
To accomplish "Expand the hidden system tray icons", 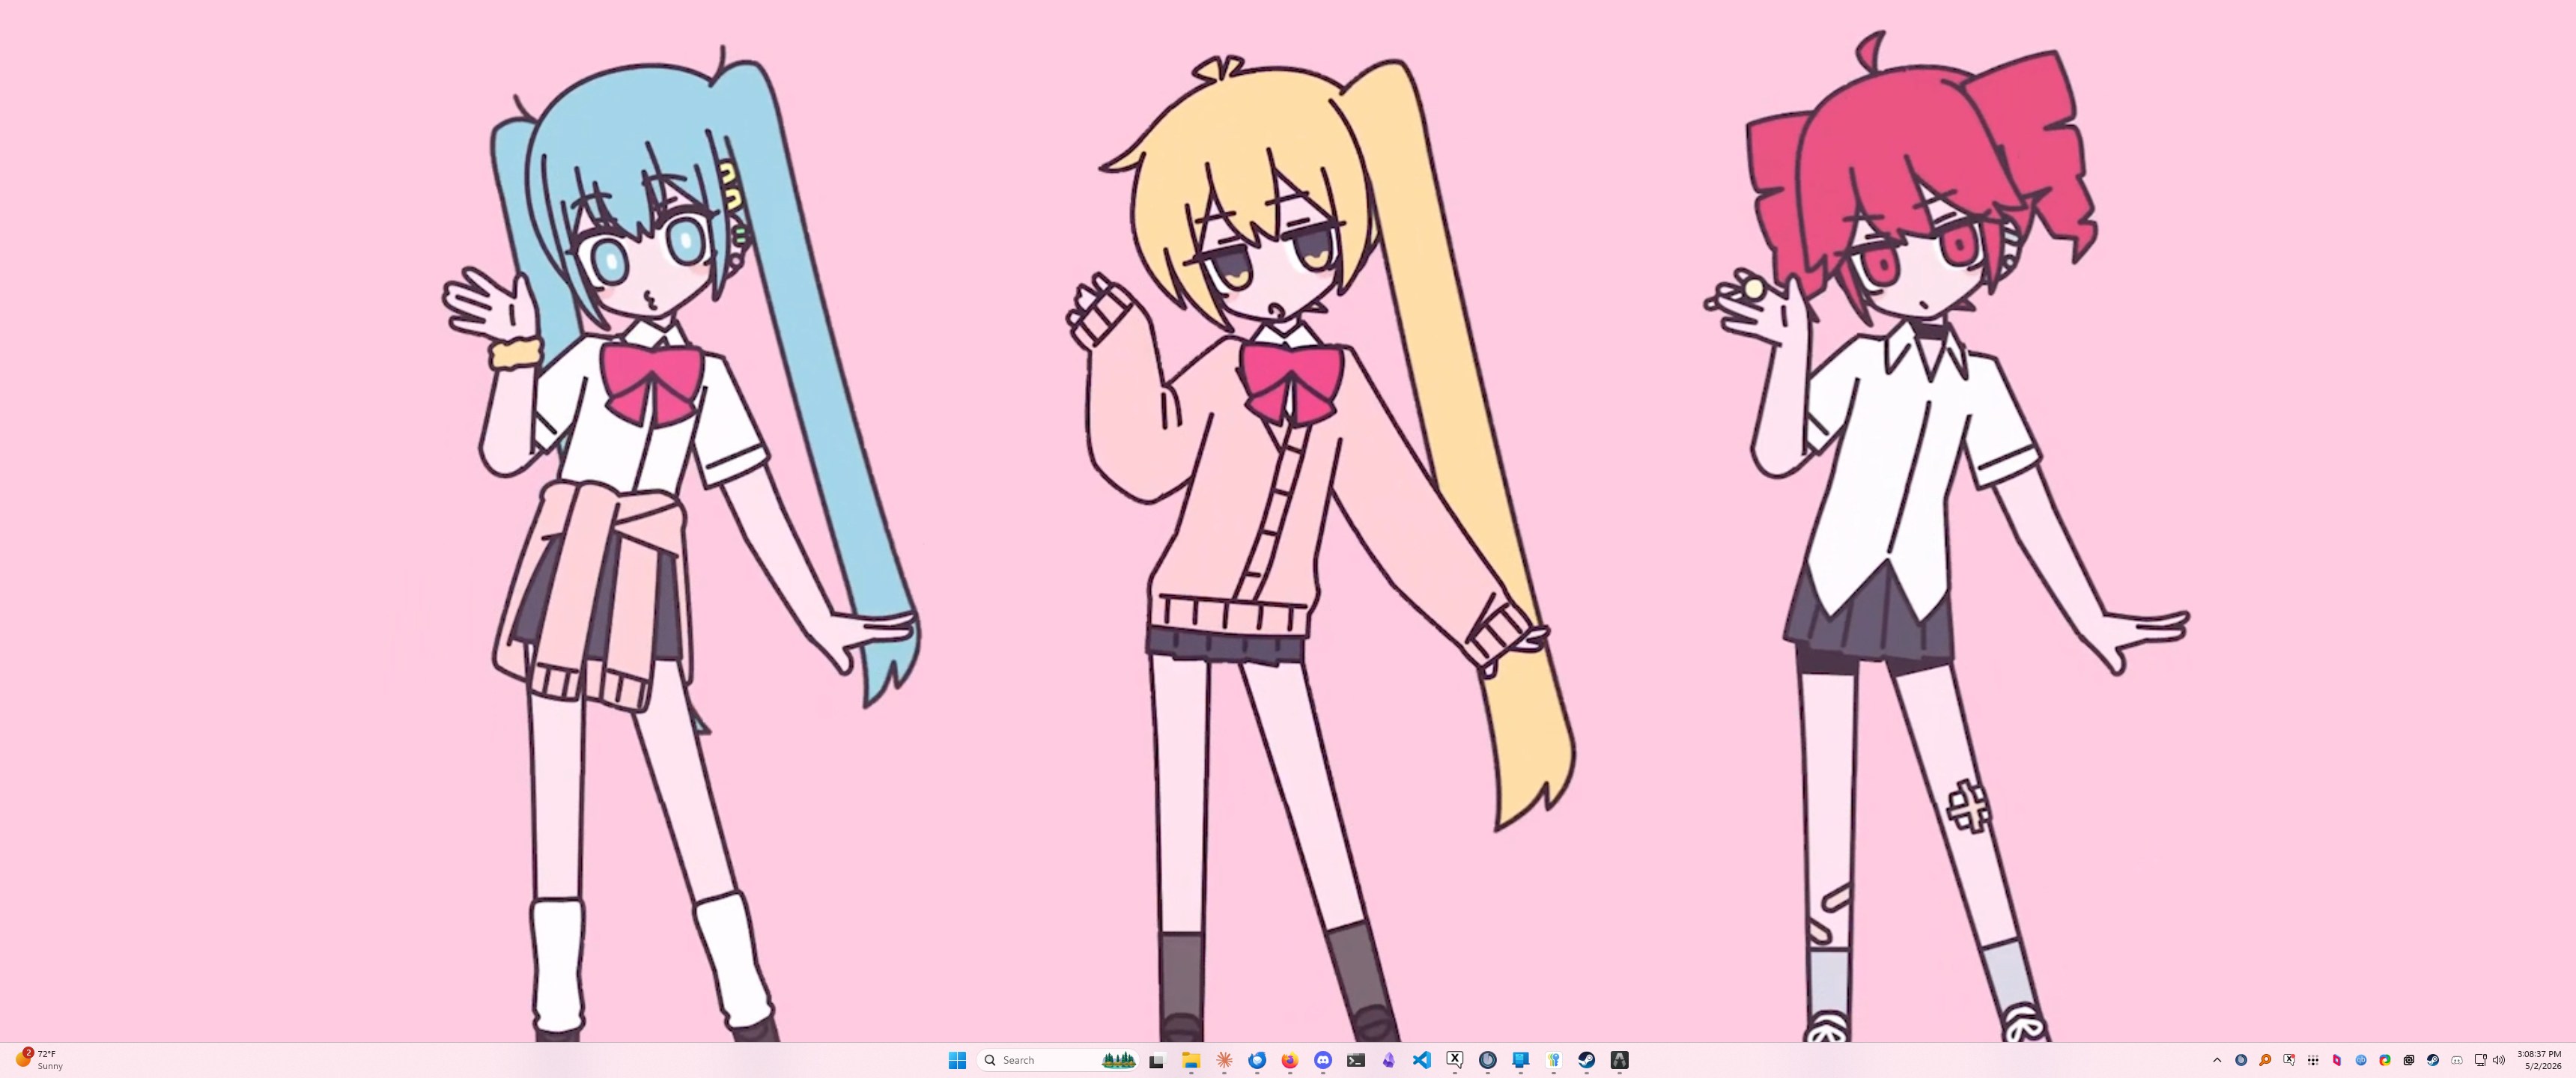I will [2218, 1060].
